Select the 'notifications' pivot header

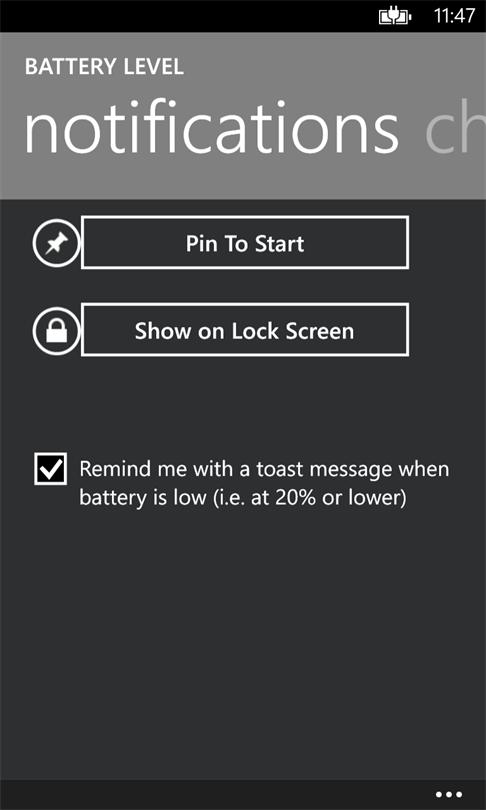pyautogui.click(x=211, y=130)
